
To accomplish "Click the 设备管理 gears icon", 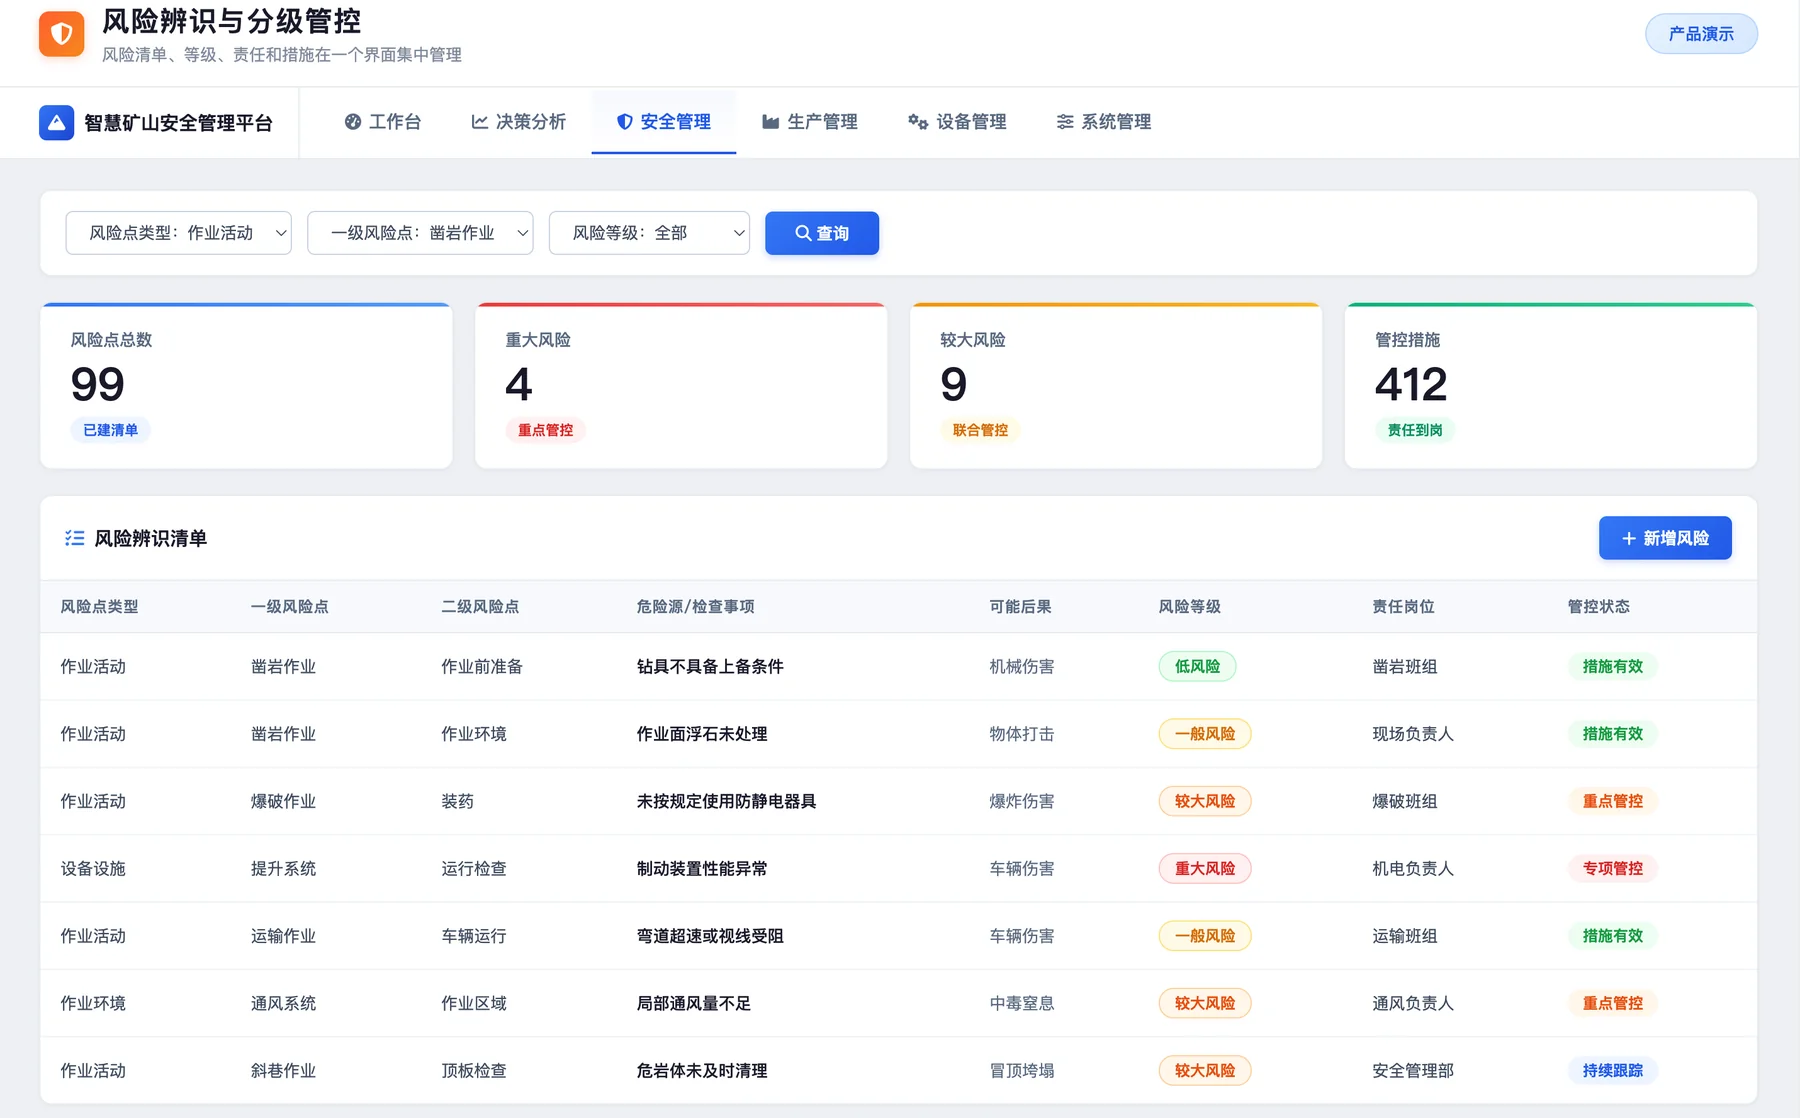I will click(x=918, y=122).
